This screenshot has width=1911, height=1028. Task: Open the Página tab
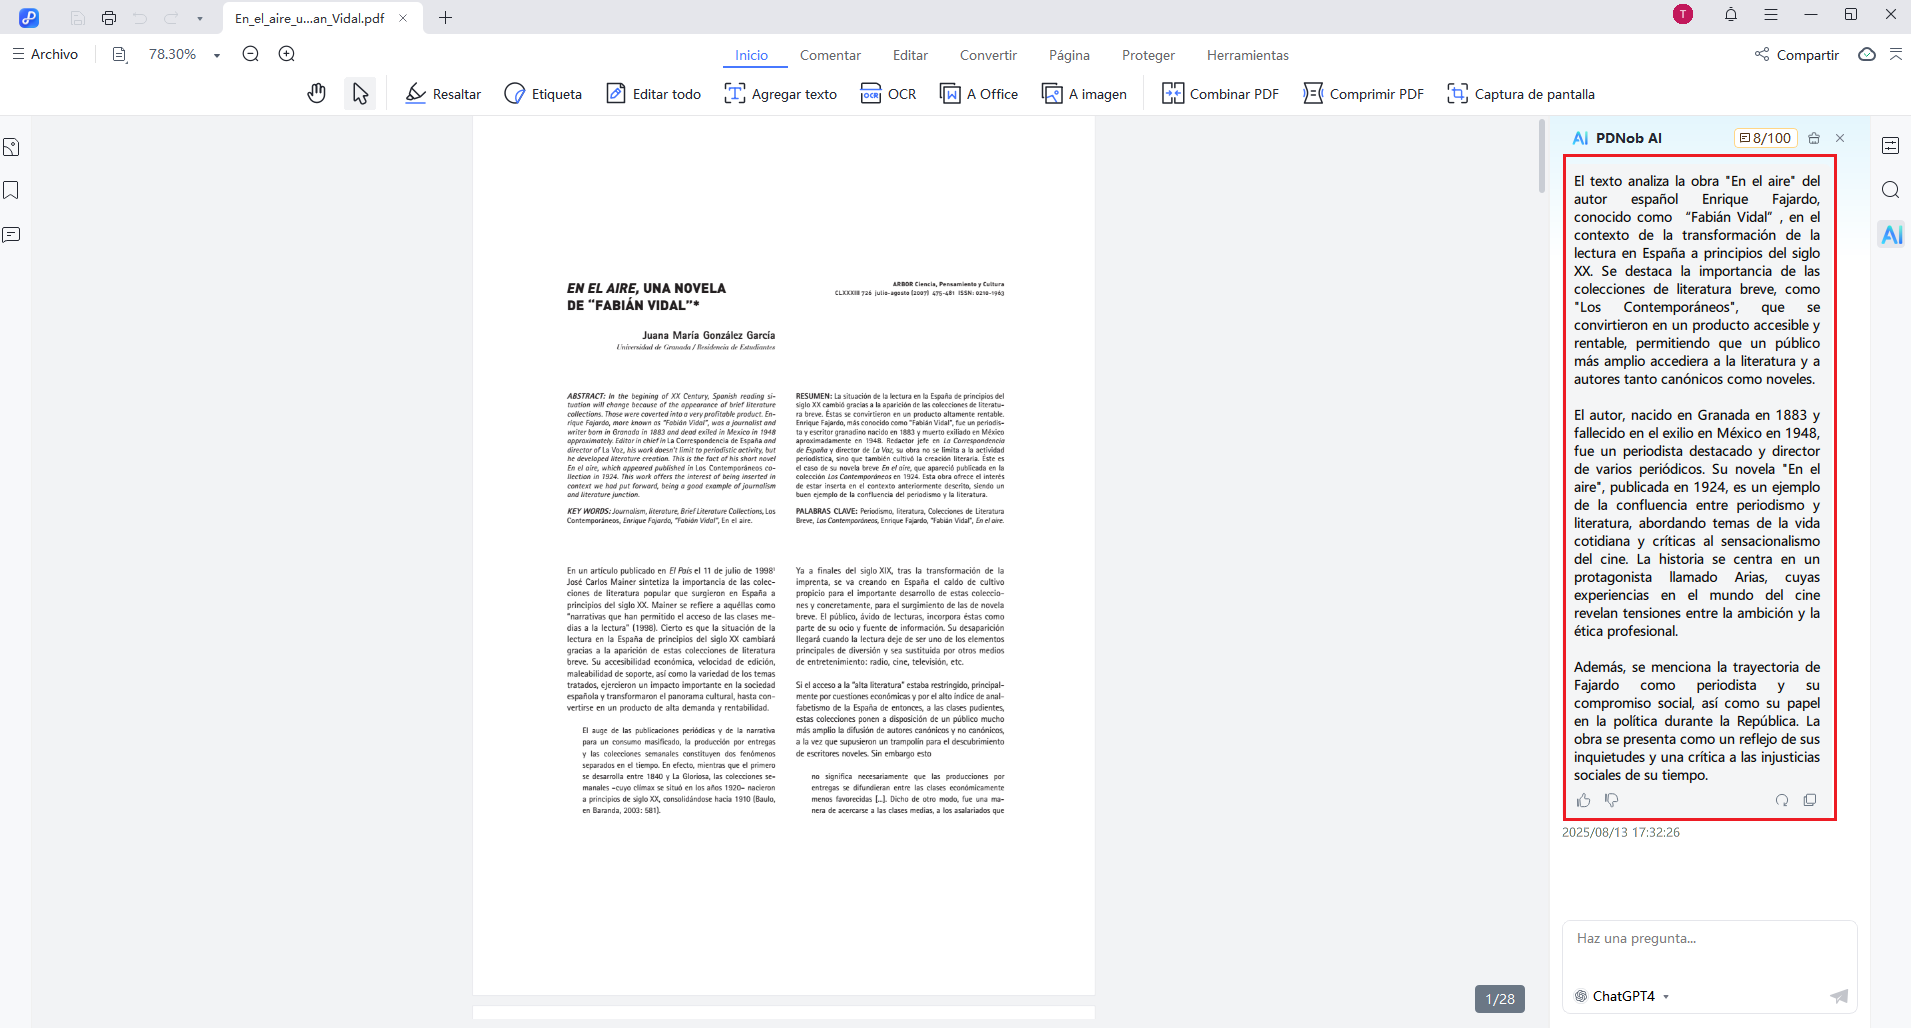point(1069,55)
